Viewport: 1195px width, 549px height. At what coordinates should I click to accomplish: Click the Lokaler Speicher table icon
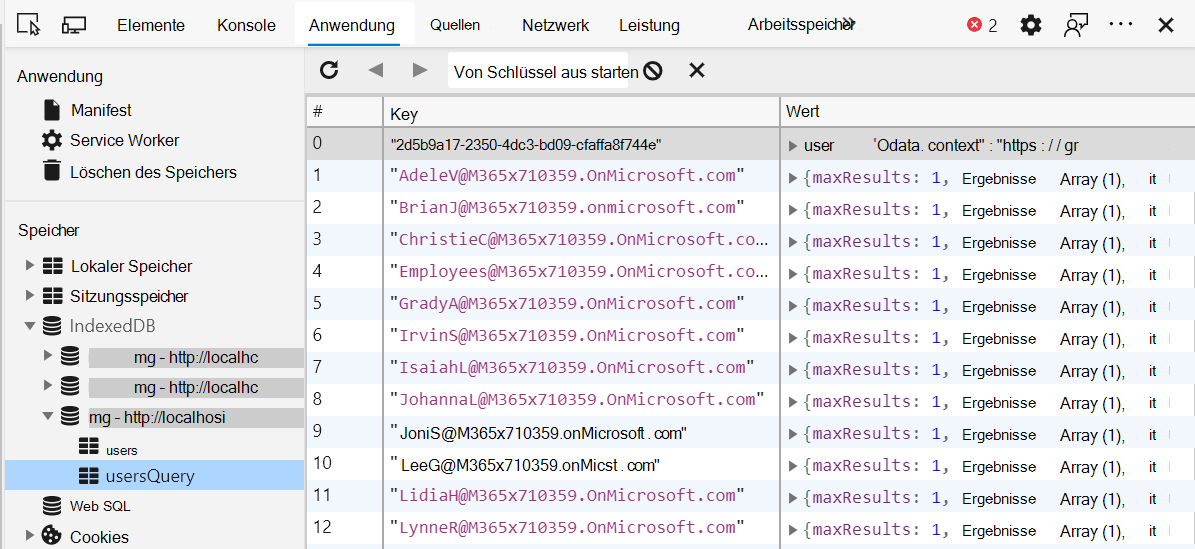(53, 265)
